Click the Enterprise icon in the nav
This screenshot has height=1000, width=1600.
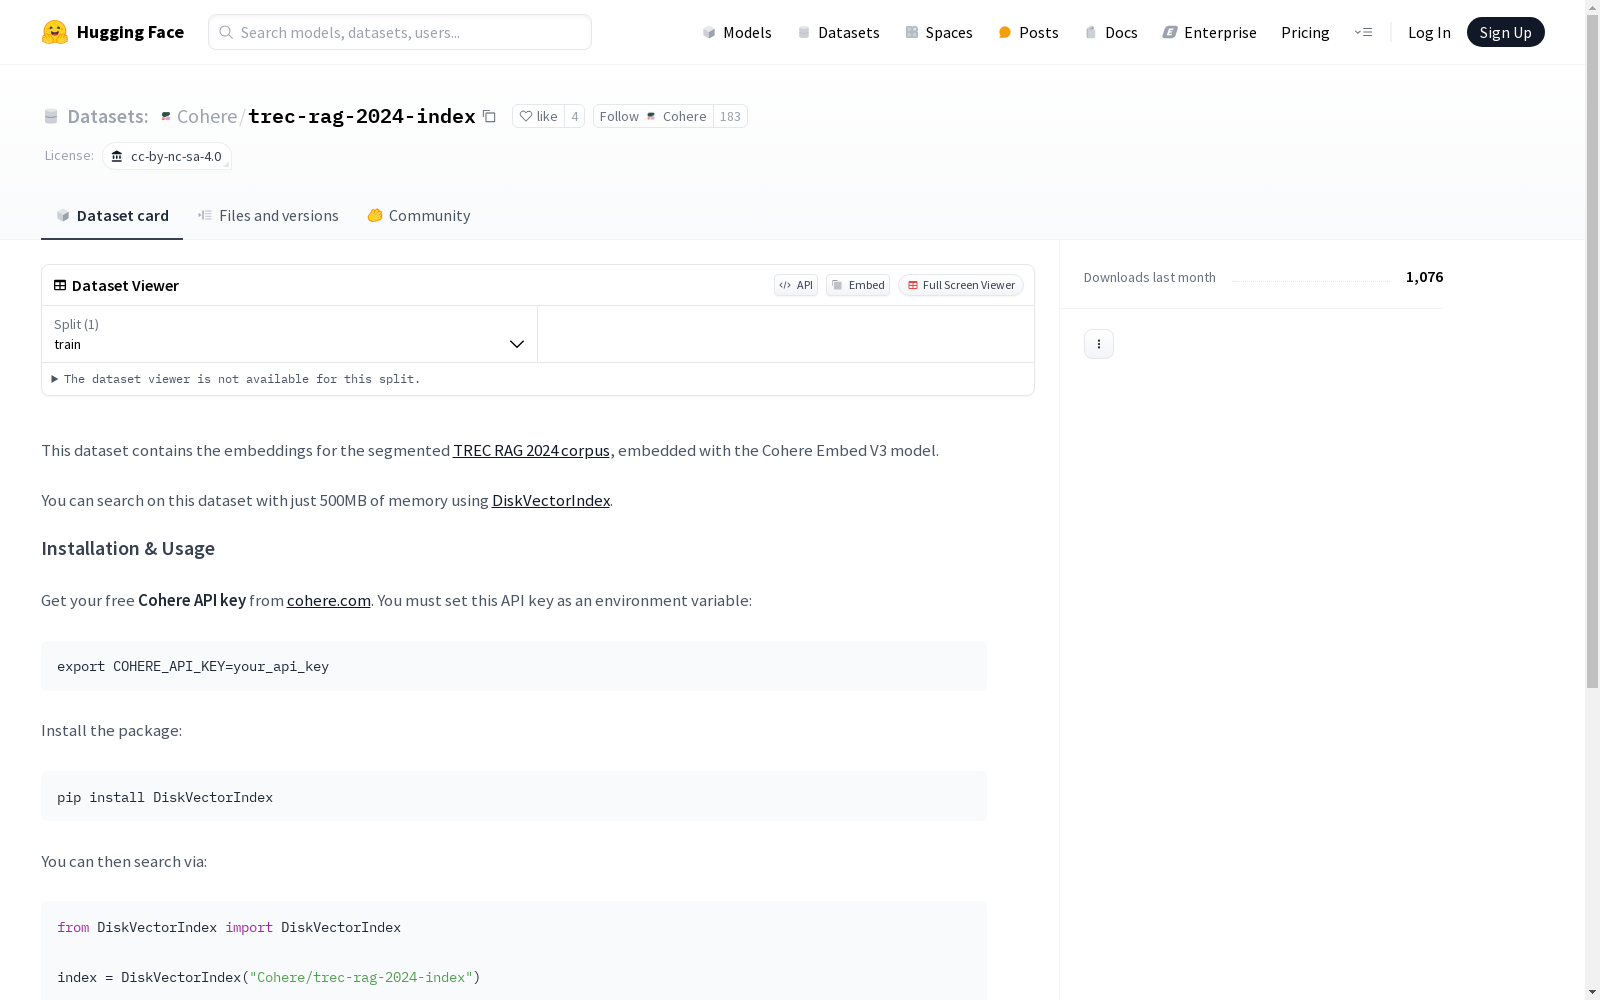tap(1170, 32)
